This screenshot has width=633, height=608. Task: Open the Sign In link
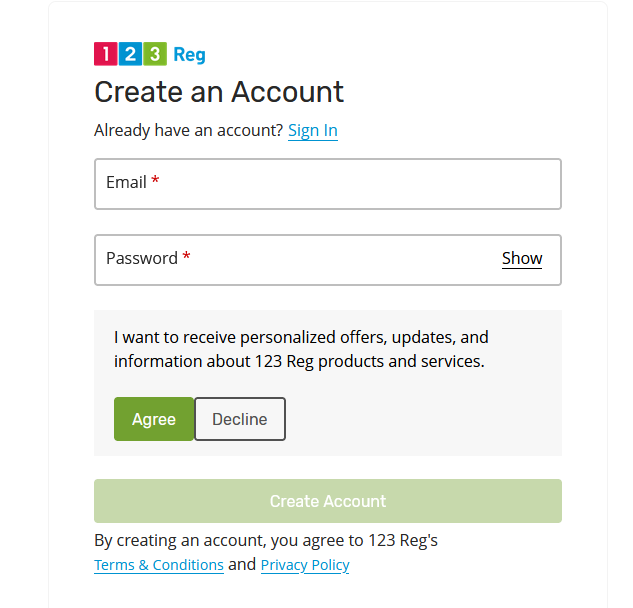coord(312,130)
